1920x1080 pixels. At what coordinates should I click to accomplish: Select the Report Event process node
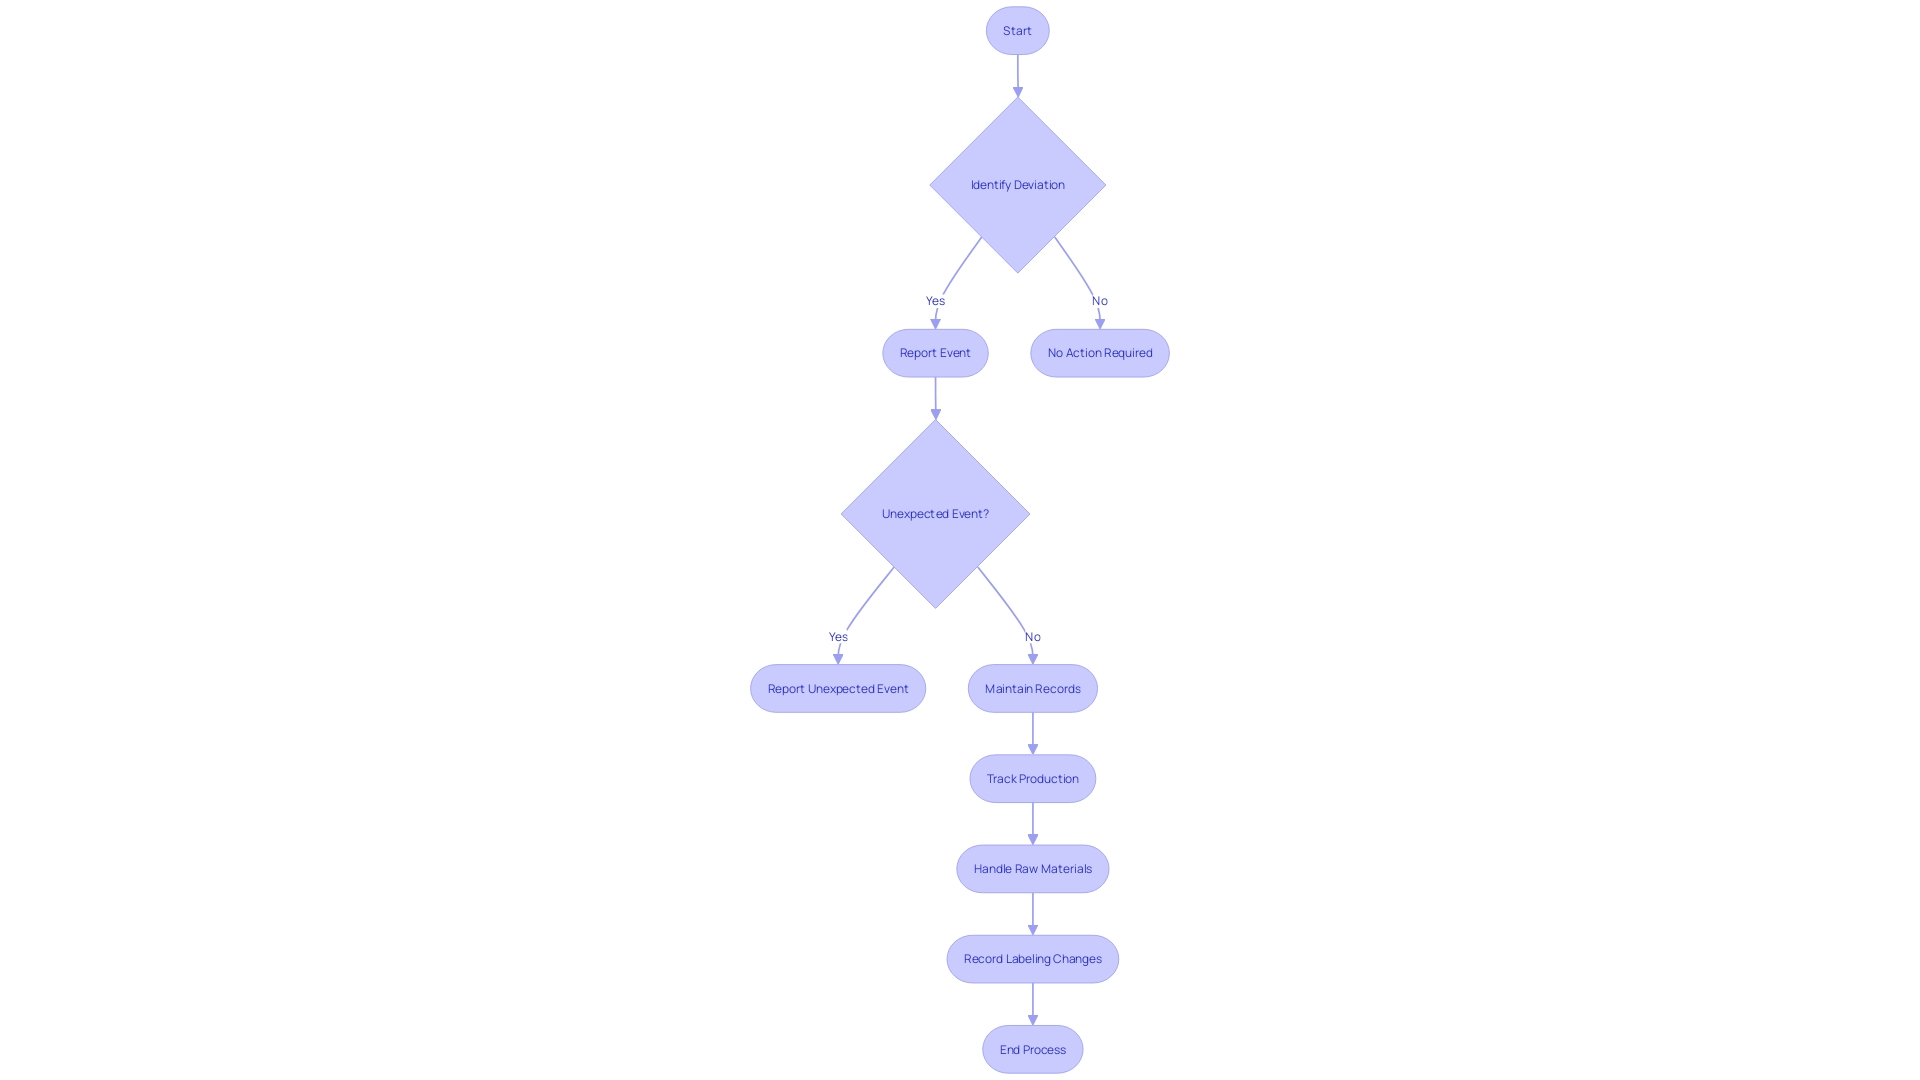935,352
